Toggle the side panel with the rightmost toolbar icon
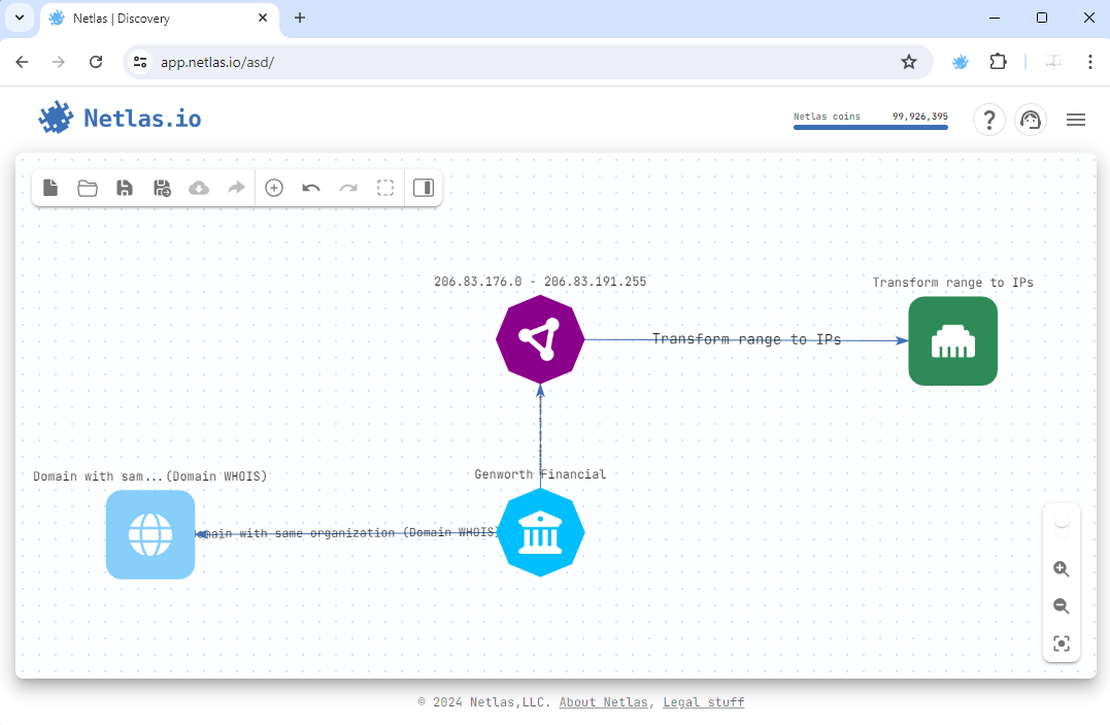 (423, 187)
